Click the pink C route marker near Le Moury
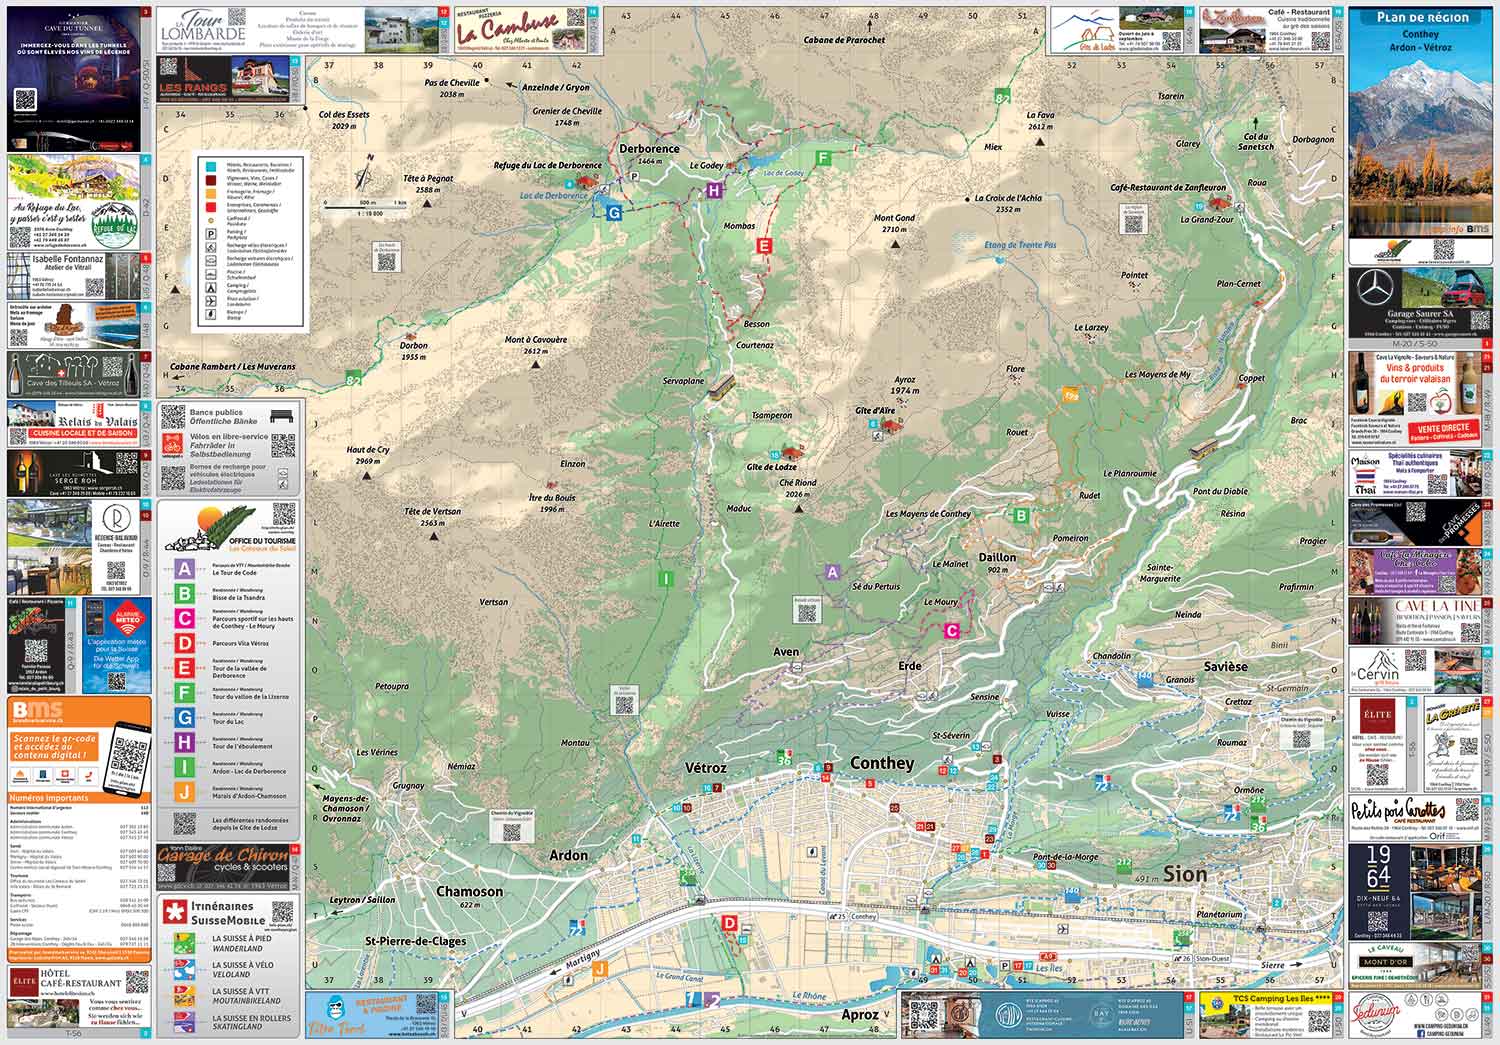The image size is (1500, 1045). pyautogui.click(x=952, y=630)
